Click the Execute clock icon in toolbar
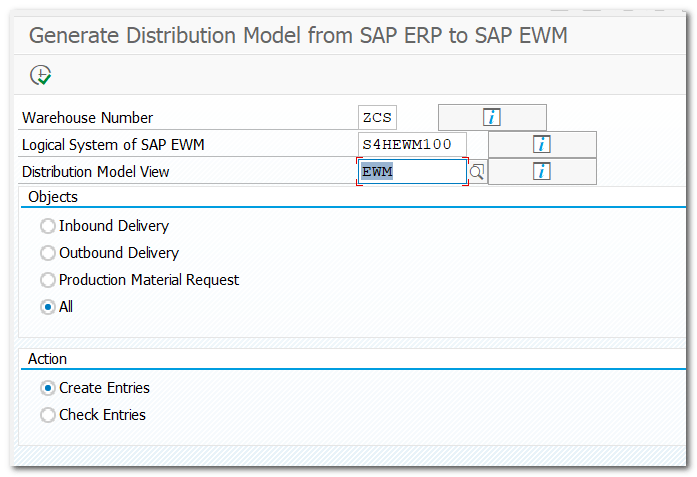 coord(40,75)
